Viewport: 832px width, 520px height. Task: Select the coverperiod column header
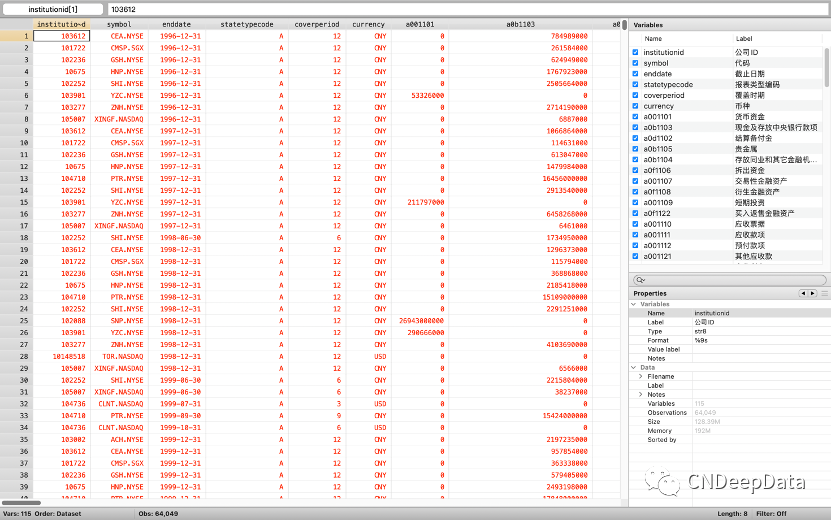[317, 24]
